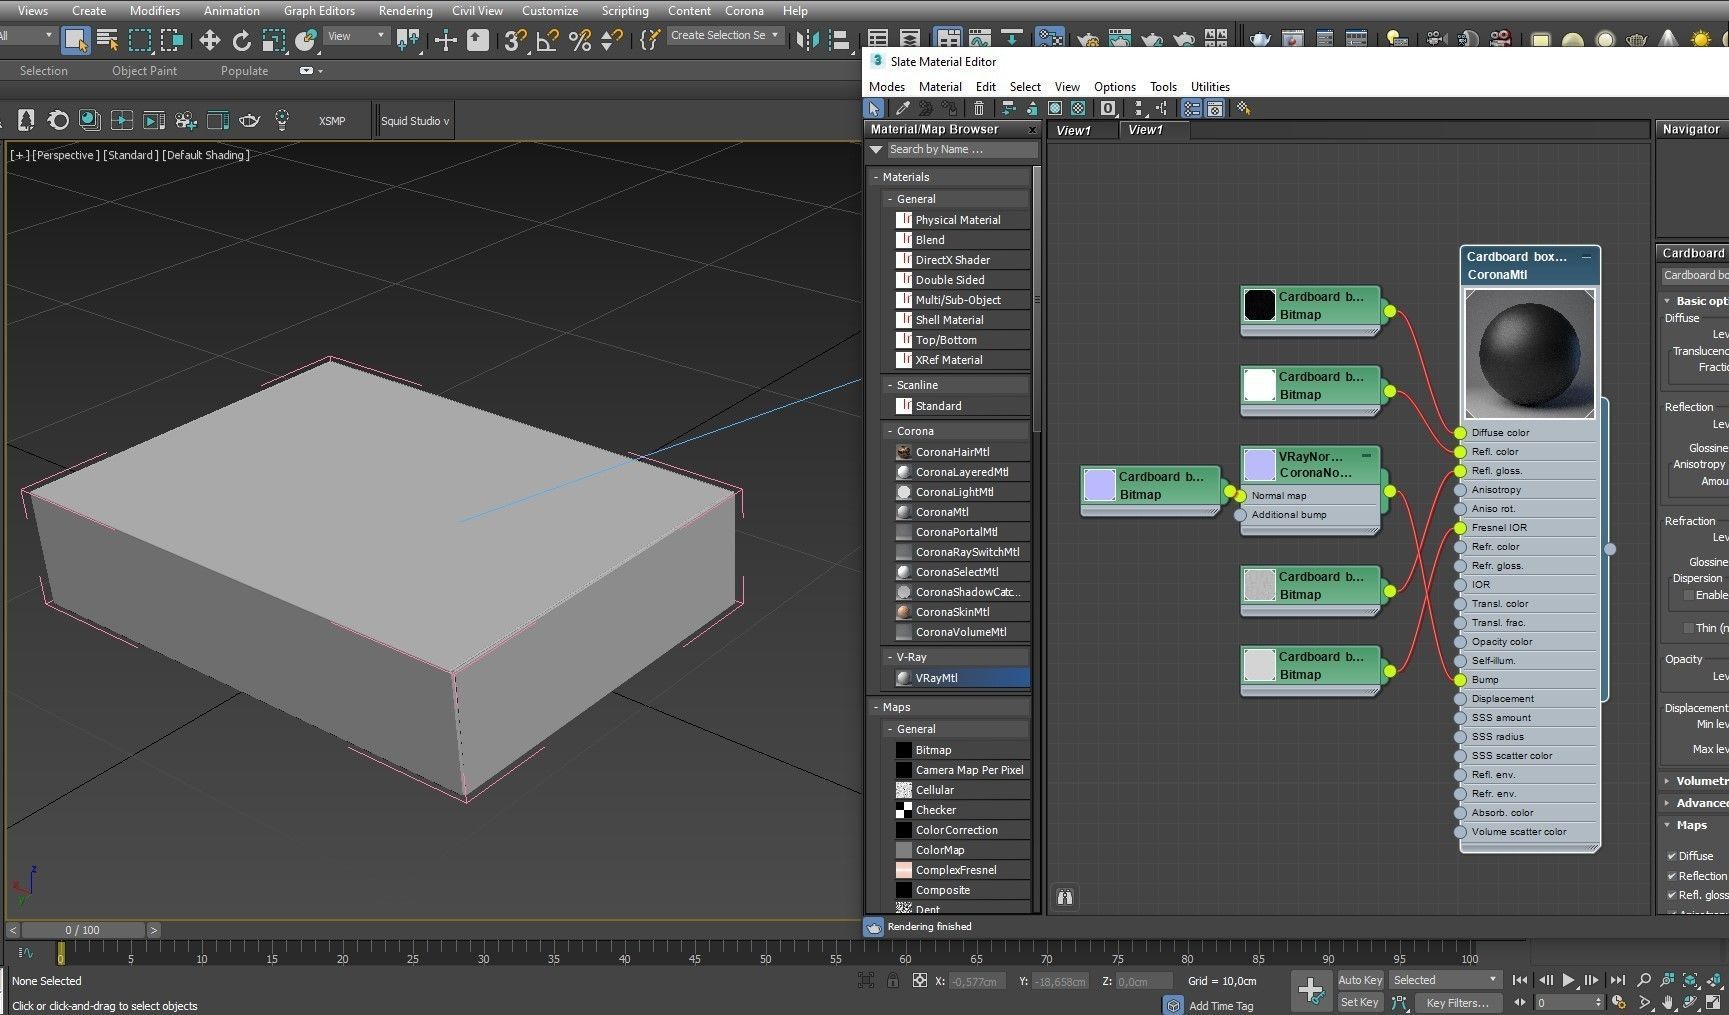This screenshot has height=1015, width=1729.
Task: Open the Material menu in Slate editor
Action: [x=940, y=87]
